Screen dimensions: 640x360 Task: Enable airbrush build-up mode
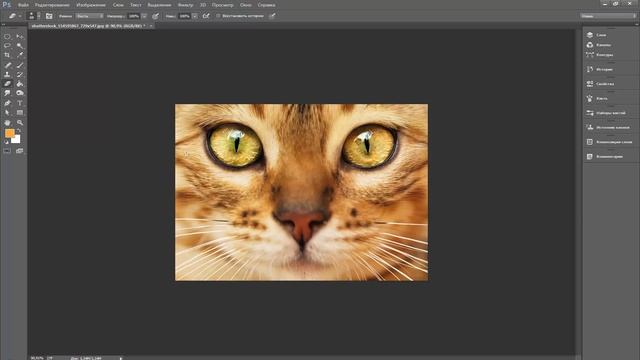[x=206, y=16]
